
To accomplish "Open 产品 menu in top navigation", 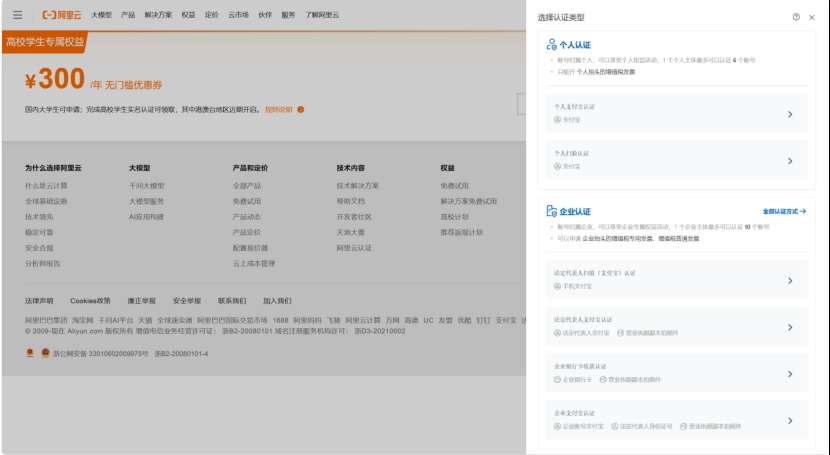I will 128,15.
